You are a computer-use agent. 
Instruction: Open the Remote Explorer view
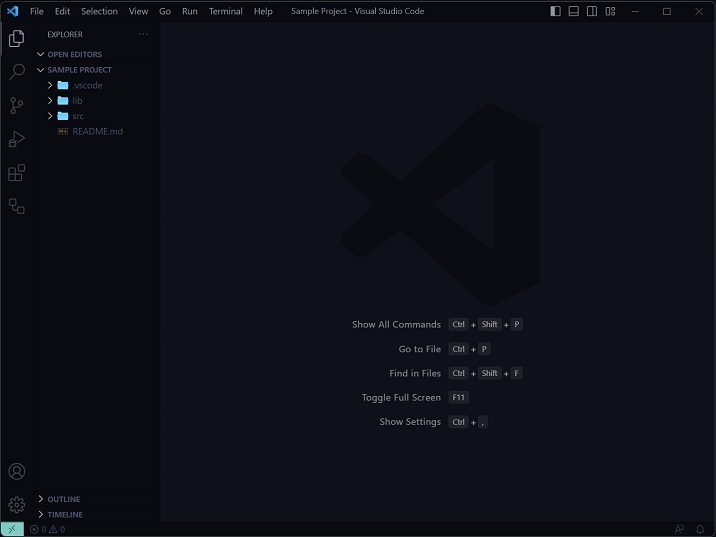point(16,206)
